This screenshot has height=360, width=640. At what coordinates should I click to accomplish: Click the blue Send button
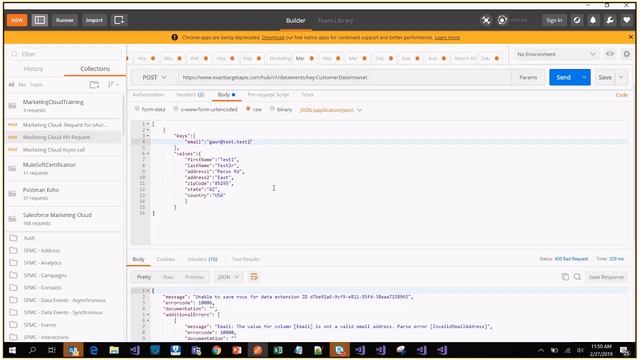pos(564,77)
